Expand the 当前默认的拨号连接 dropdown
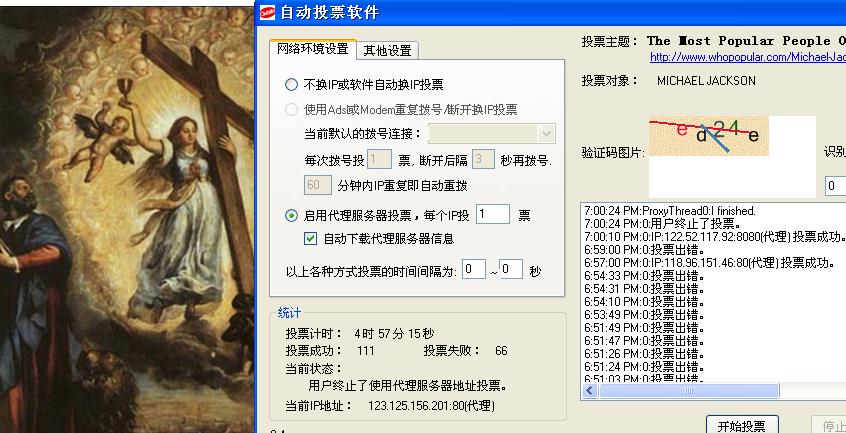The width and height of the screenshot is (846, 433). point(546,133)
